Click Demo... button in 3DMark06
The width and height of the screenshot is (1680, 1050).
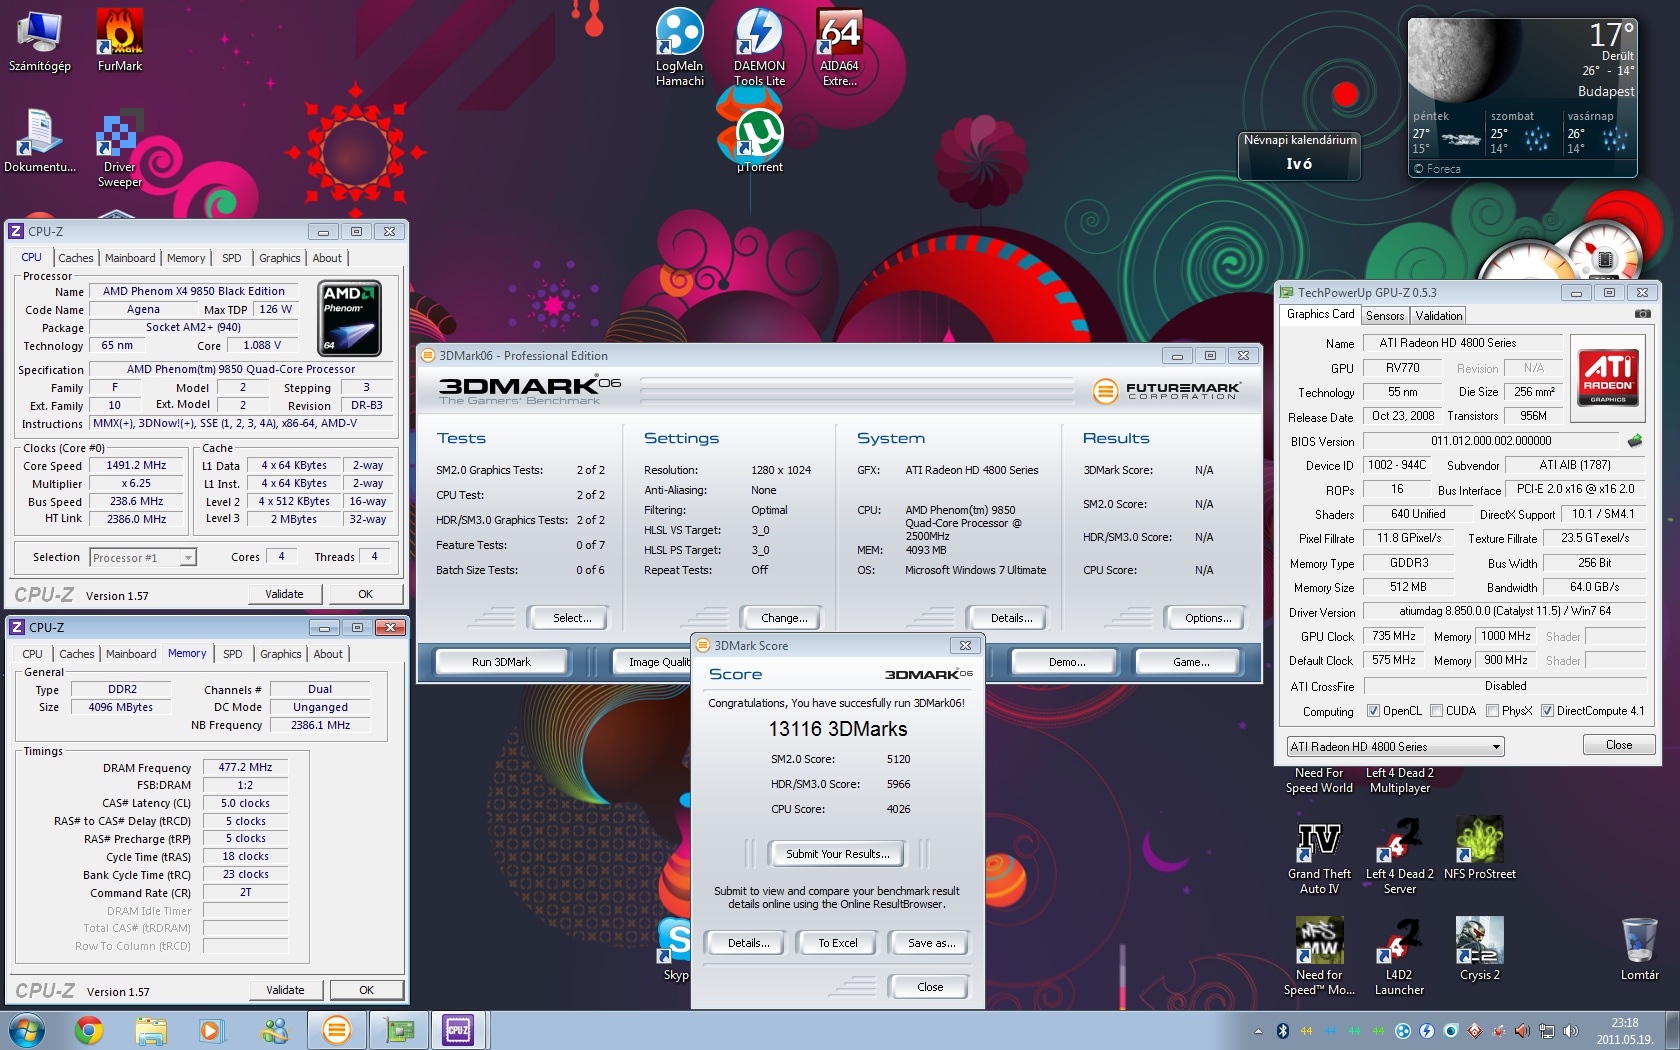pos(1066,662)
